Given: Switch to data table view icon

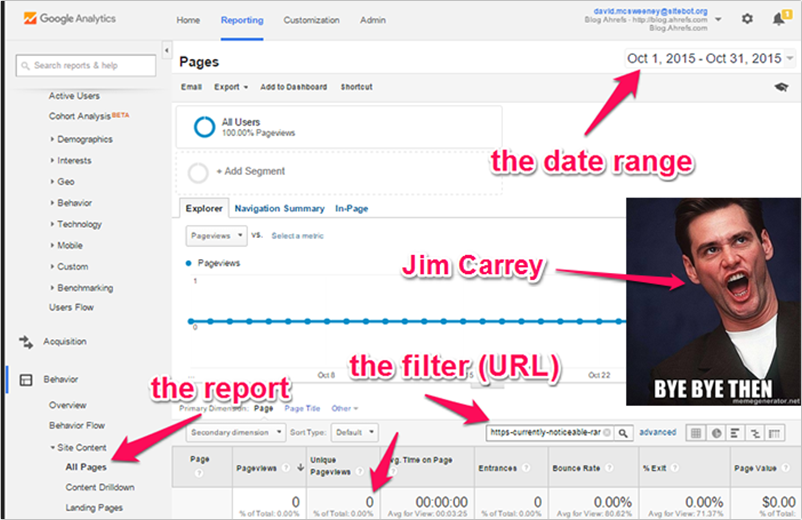Looking at the screenshot, I should click(694, 433).
